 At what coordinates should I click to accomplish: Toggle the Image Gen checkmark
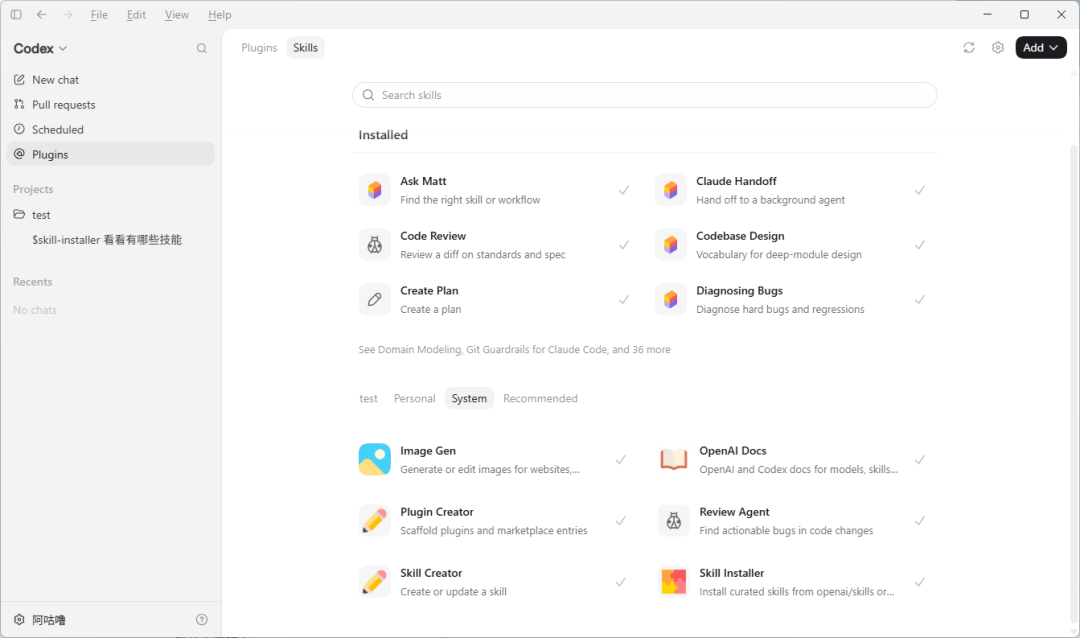pos(621,460)
